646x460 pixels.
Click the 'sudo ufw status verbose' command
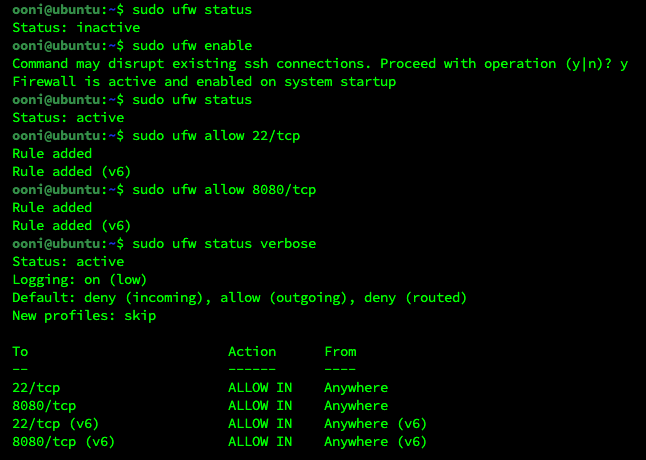(224, 243)
